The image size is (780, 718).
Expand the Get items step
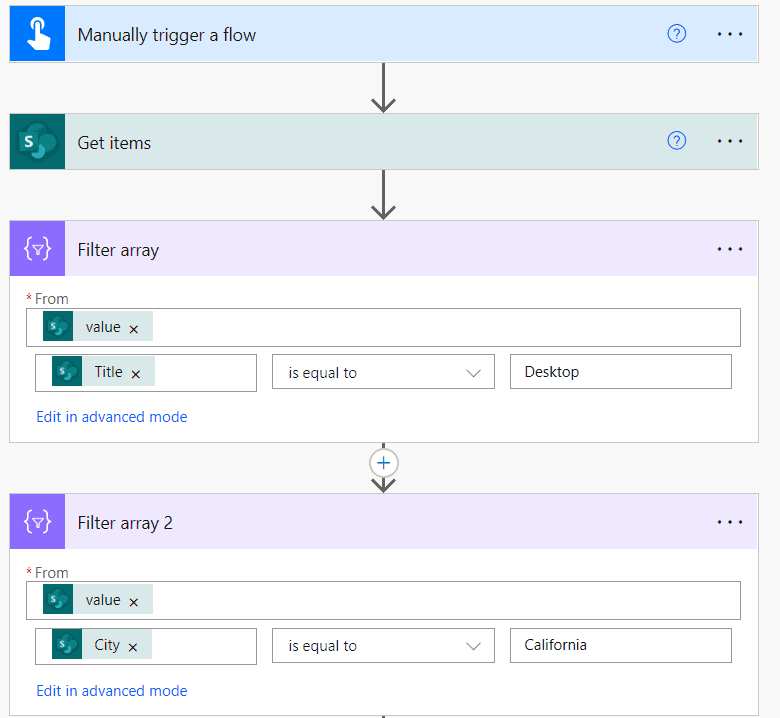tap(384, 142)
